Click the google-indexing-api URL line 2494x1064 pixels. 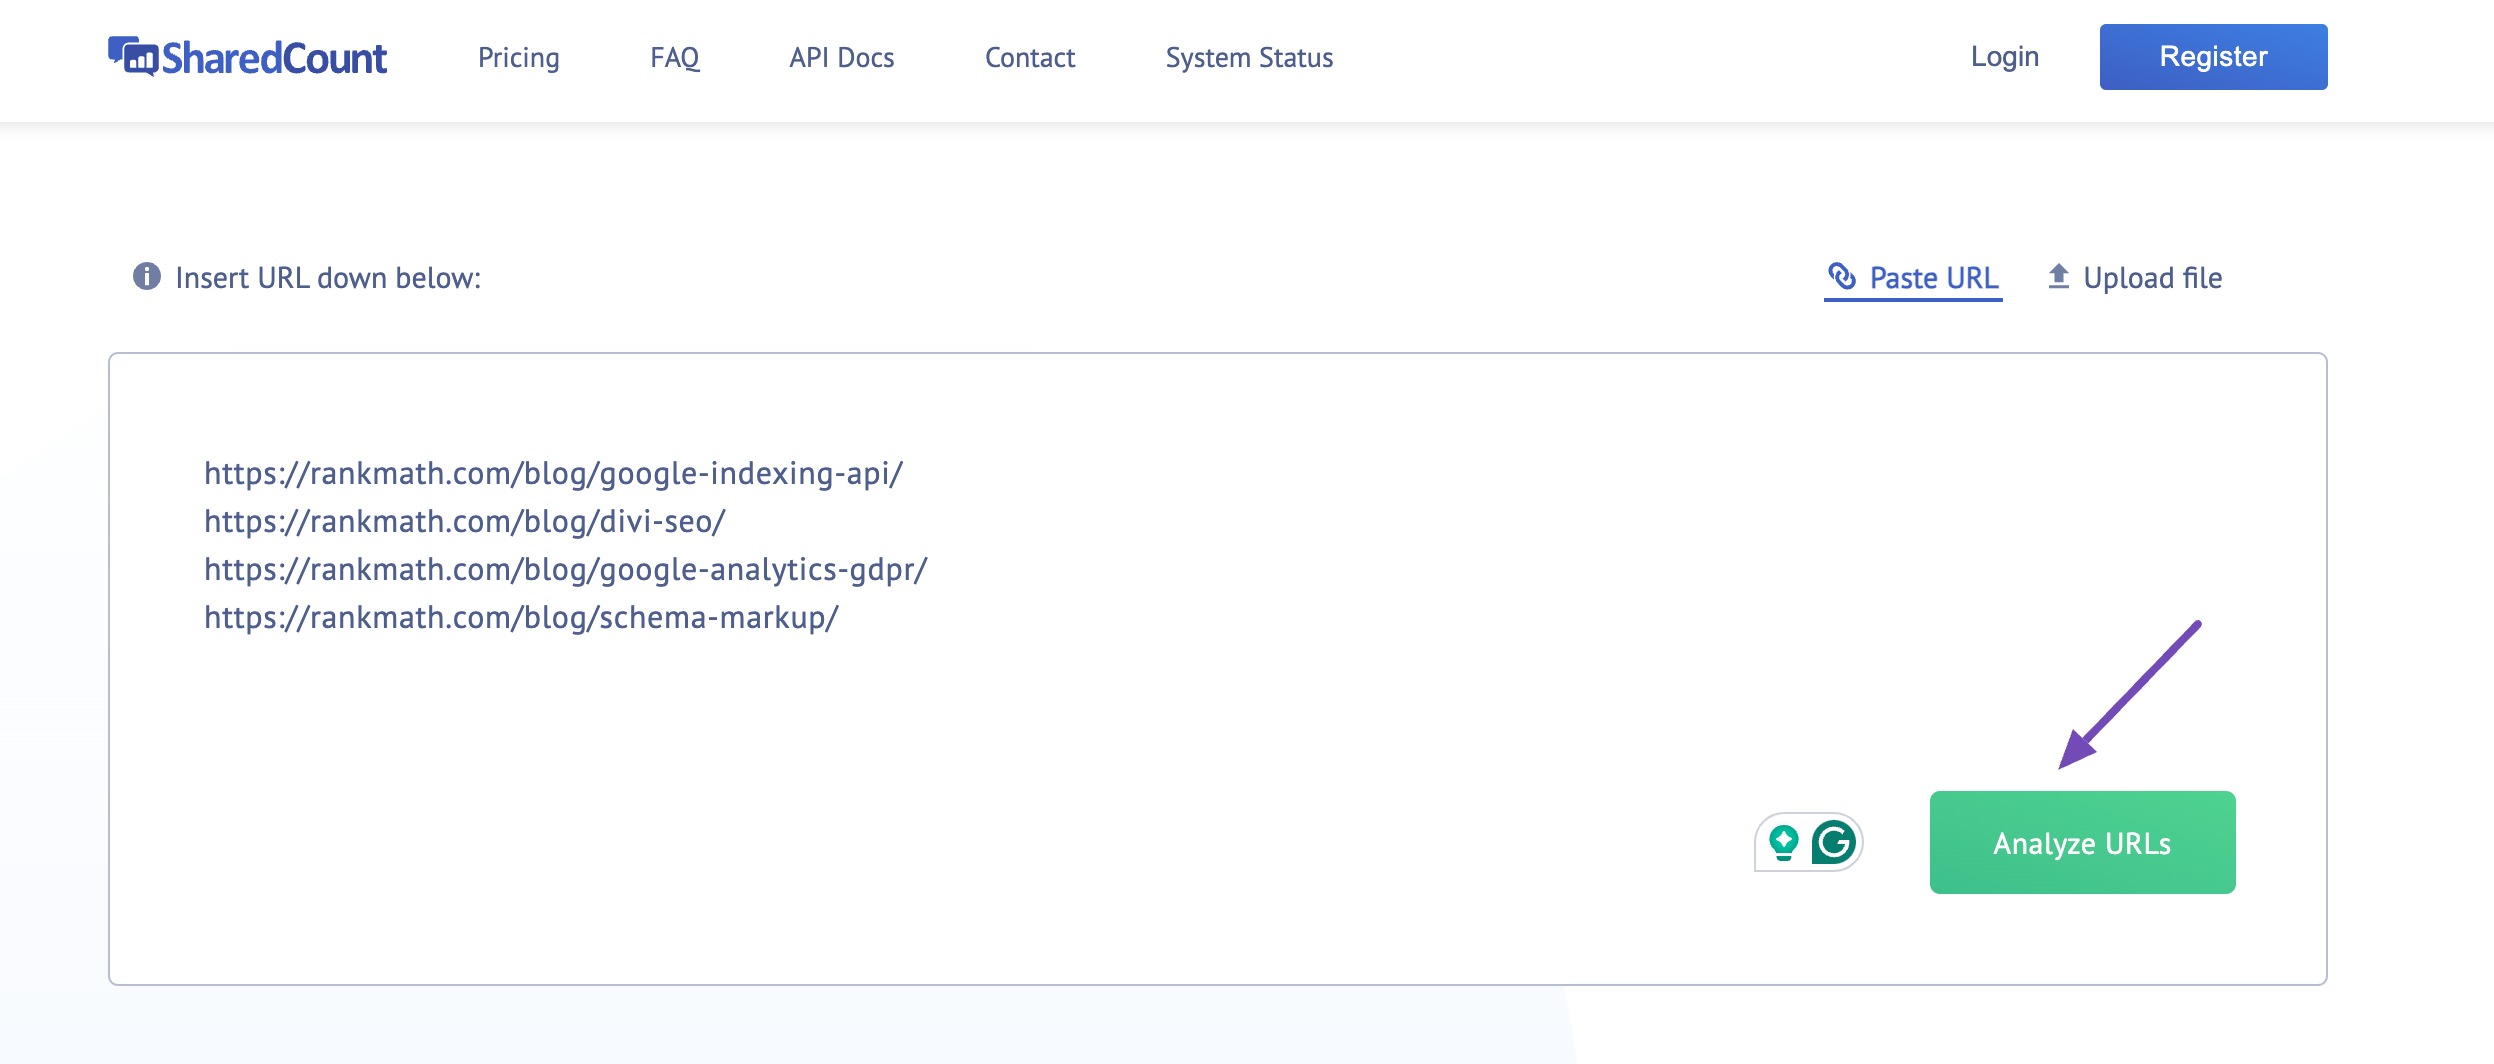[x=553, y=473]
